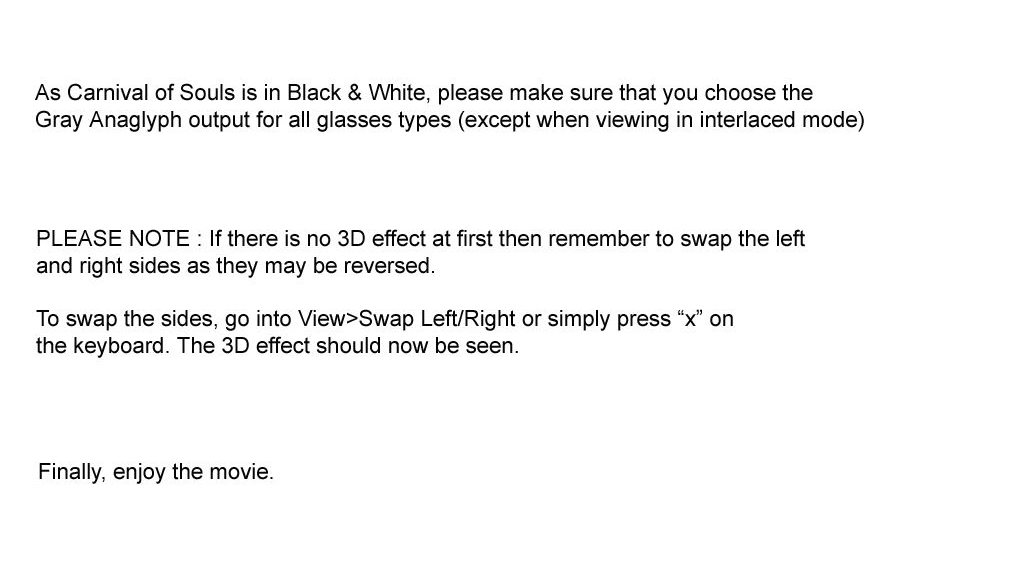Click the words 'enjoy the movie'
The width and height of the screenshot is (1024, 565).
coord(193,472)
